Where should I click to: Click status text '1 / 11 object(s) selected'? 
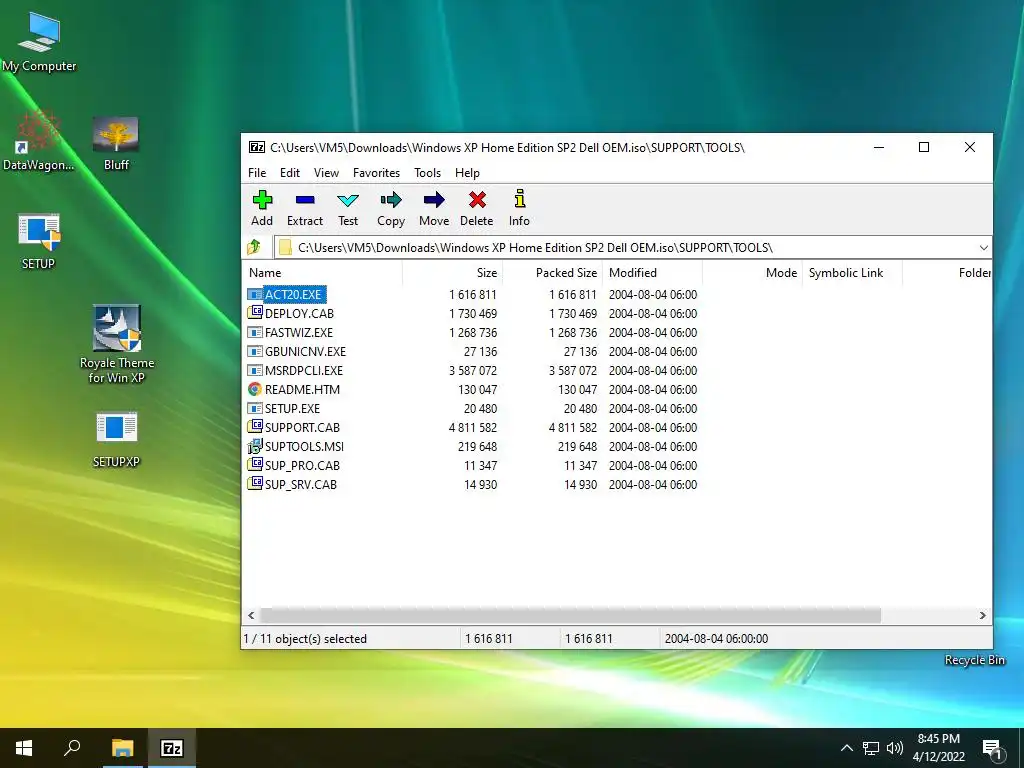click(305, 639)
